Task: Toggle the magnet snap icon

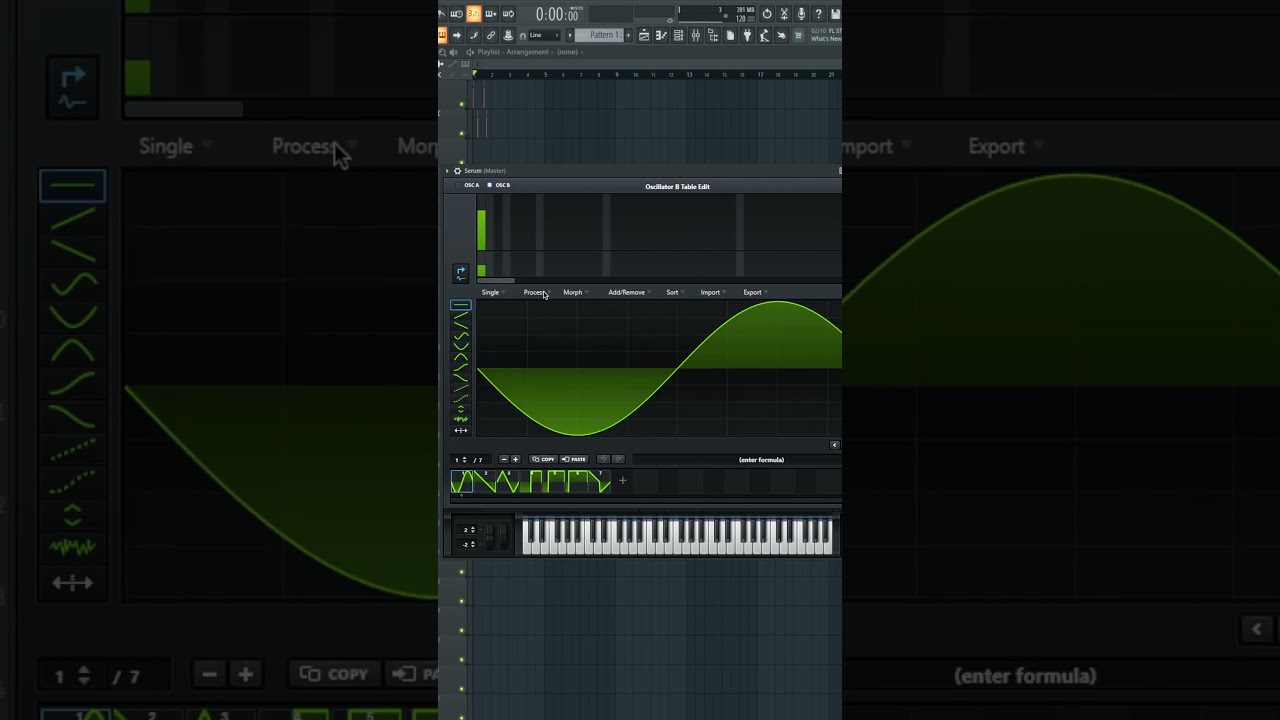Action: tap(523, 36)
